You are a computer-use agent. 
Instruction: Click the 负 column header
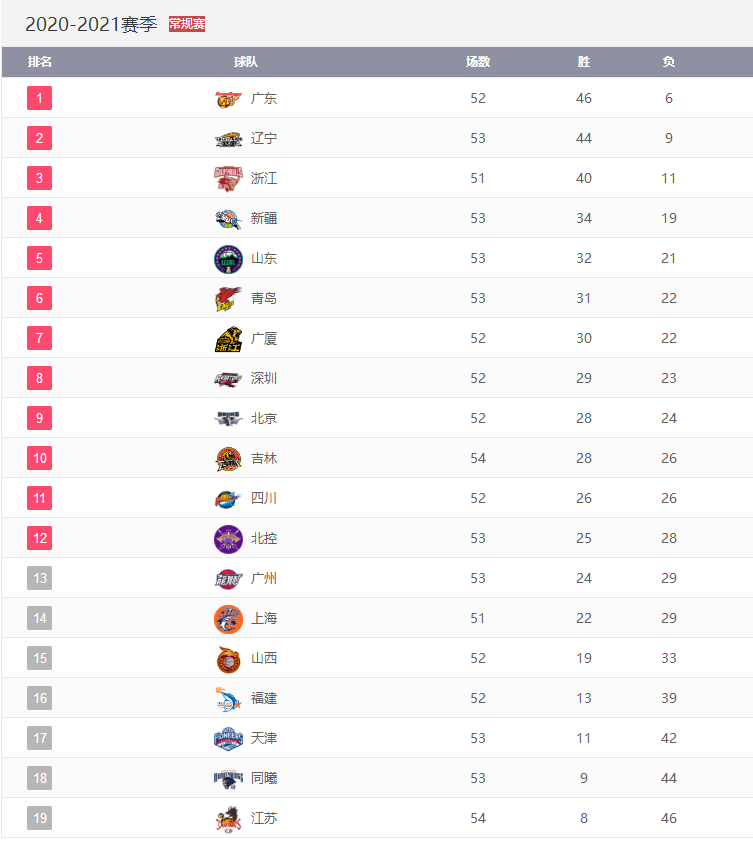point(669,62)
